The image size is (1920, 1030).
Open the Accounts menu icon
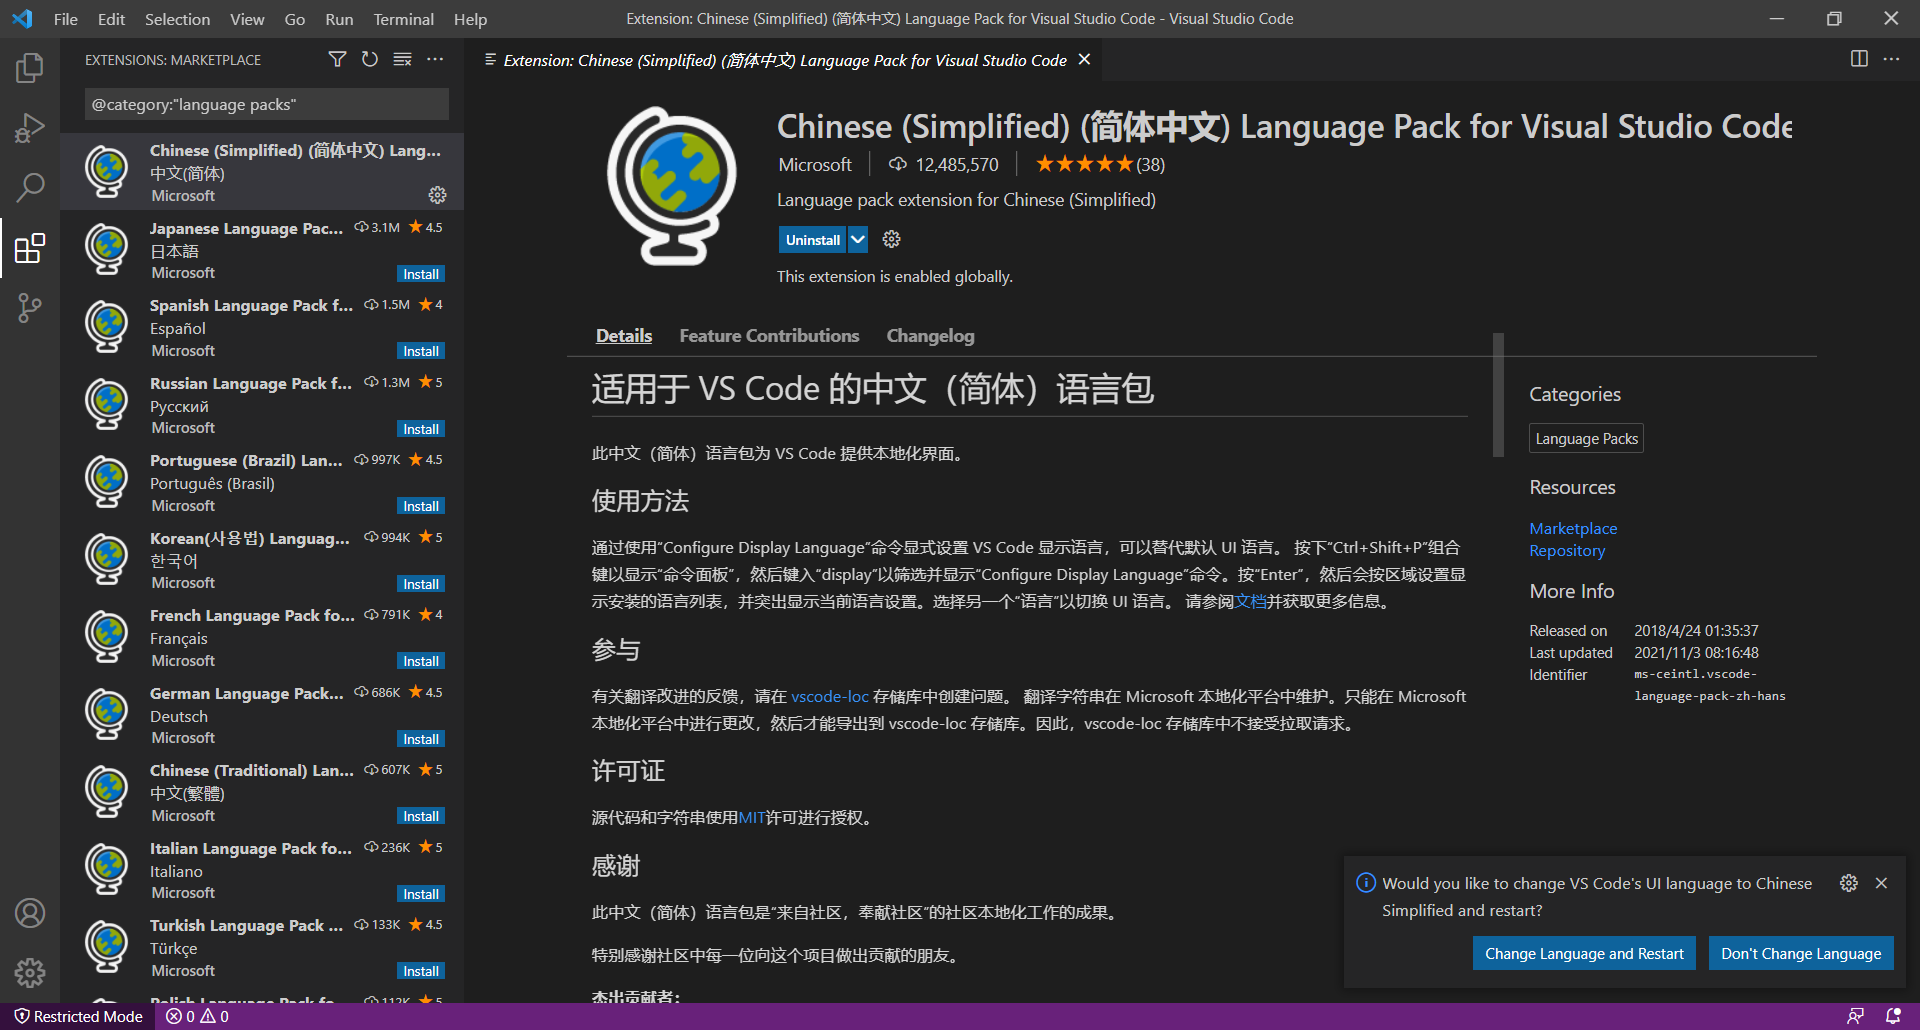30,913
